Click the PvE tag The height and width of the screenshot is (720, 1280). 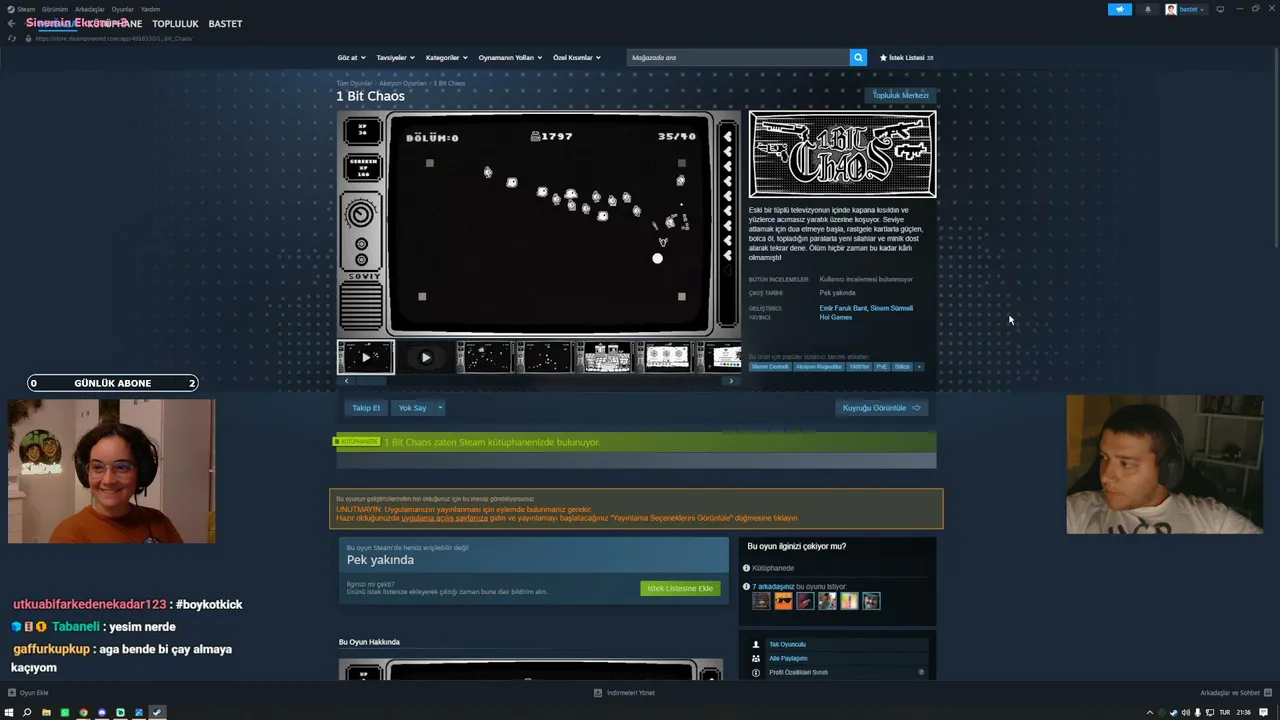coord(882,367)
